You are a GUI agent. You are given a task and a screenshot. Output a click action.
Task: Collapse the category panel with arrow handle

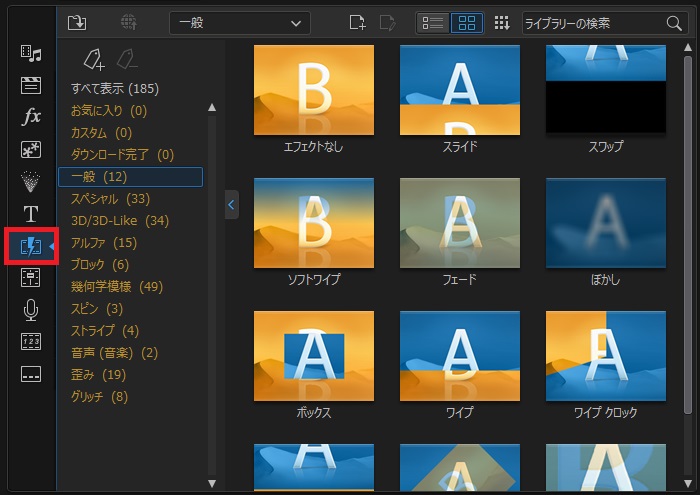click(x=232, y=205)
